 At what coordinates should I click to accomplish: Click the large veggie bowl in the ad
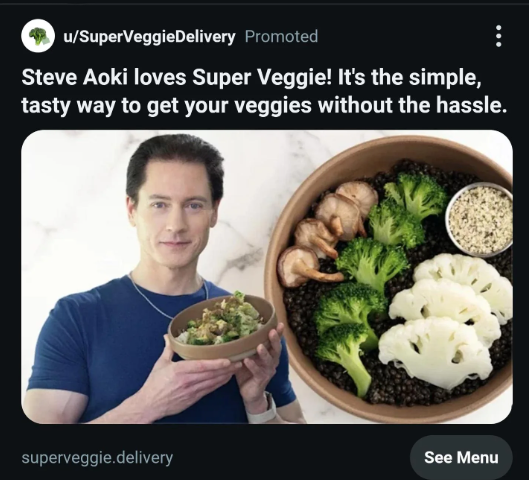click(x=389, y=279)
